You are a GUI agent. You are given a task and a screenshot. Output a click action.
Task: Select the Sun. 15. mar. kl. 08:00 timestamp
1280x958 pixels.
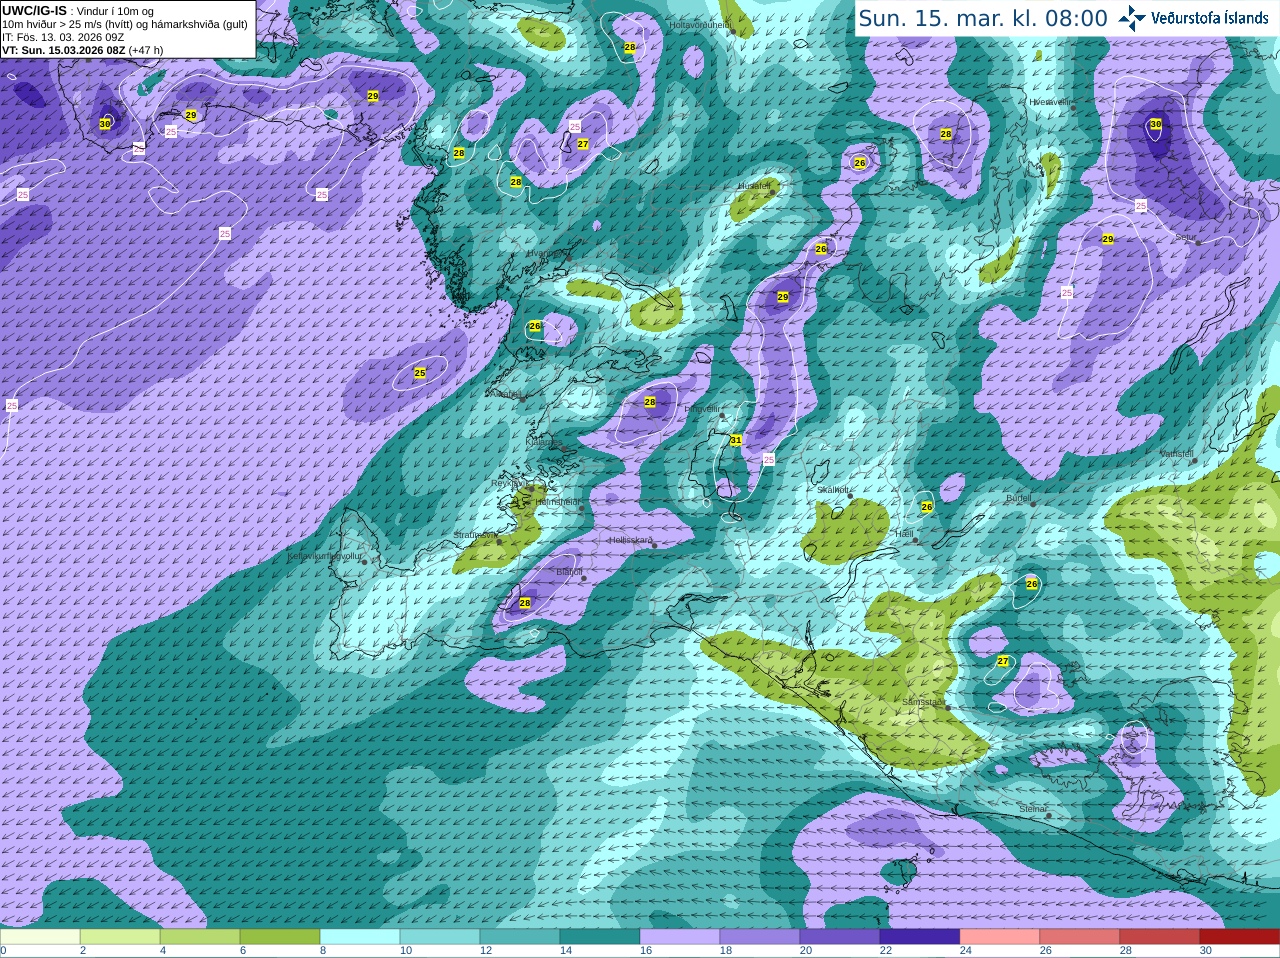click(983, 18)
